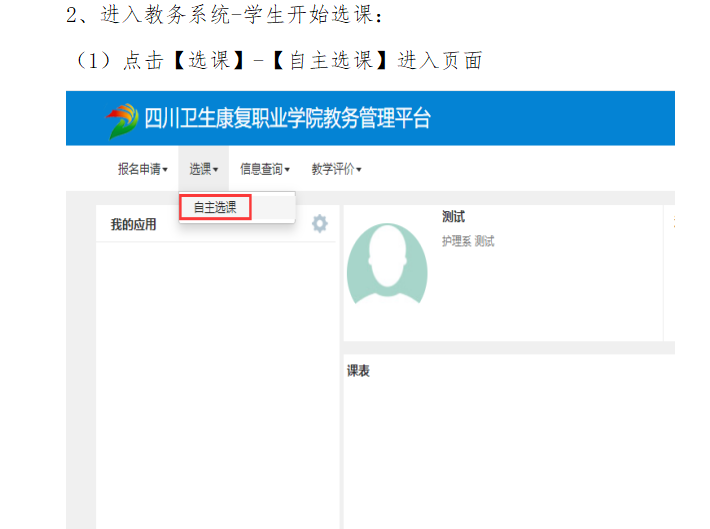Expand the 教学评价 dropdown menu

click(x=336, y=169)
